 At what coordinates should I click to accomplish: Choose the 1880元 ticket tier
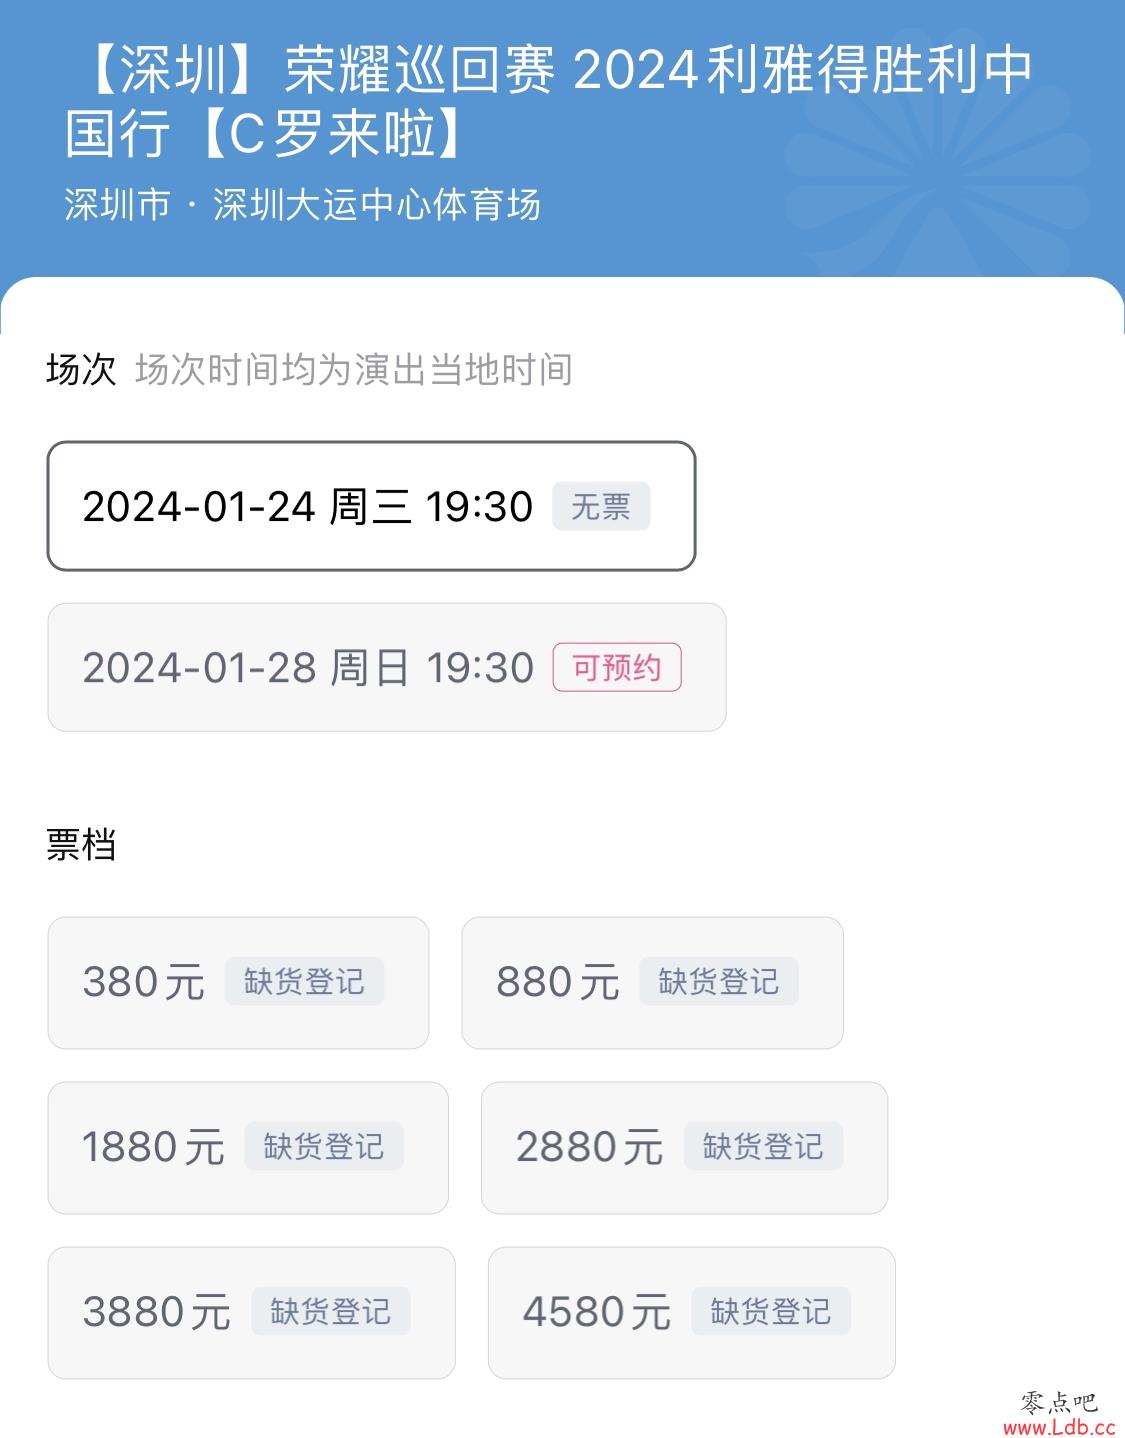pos(248,1148)
